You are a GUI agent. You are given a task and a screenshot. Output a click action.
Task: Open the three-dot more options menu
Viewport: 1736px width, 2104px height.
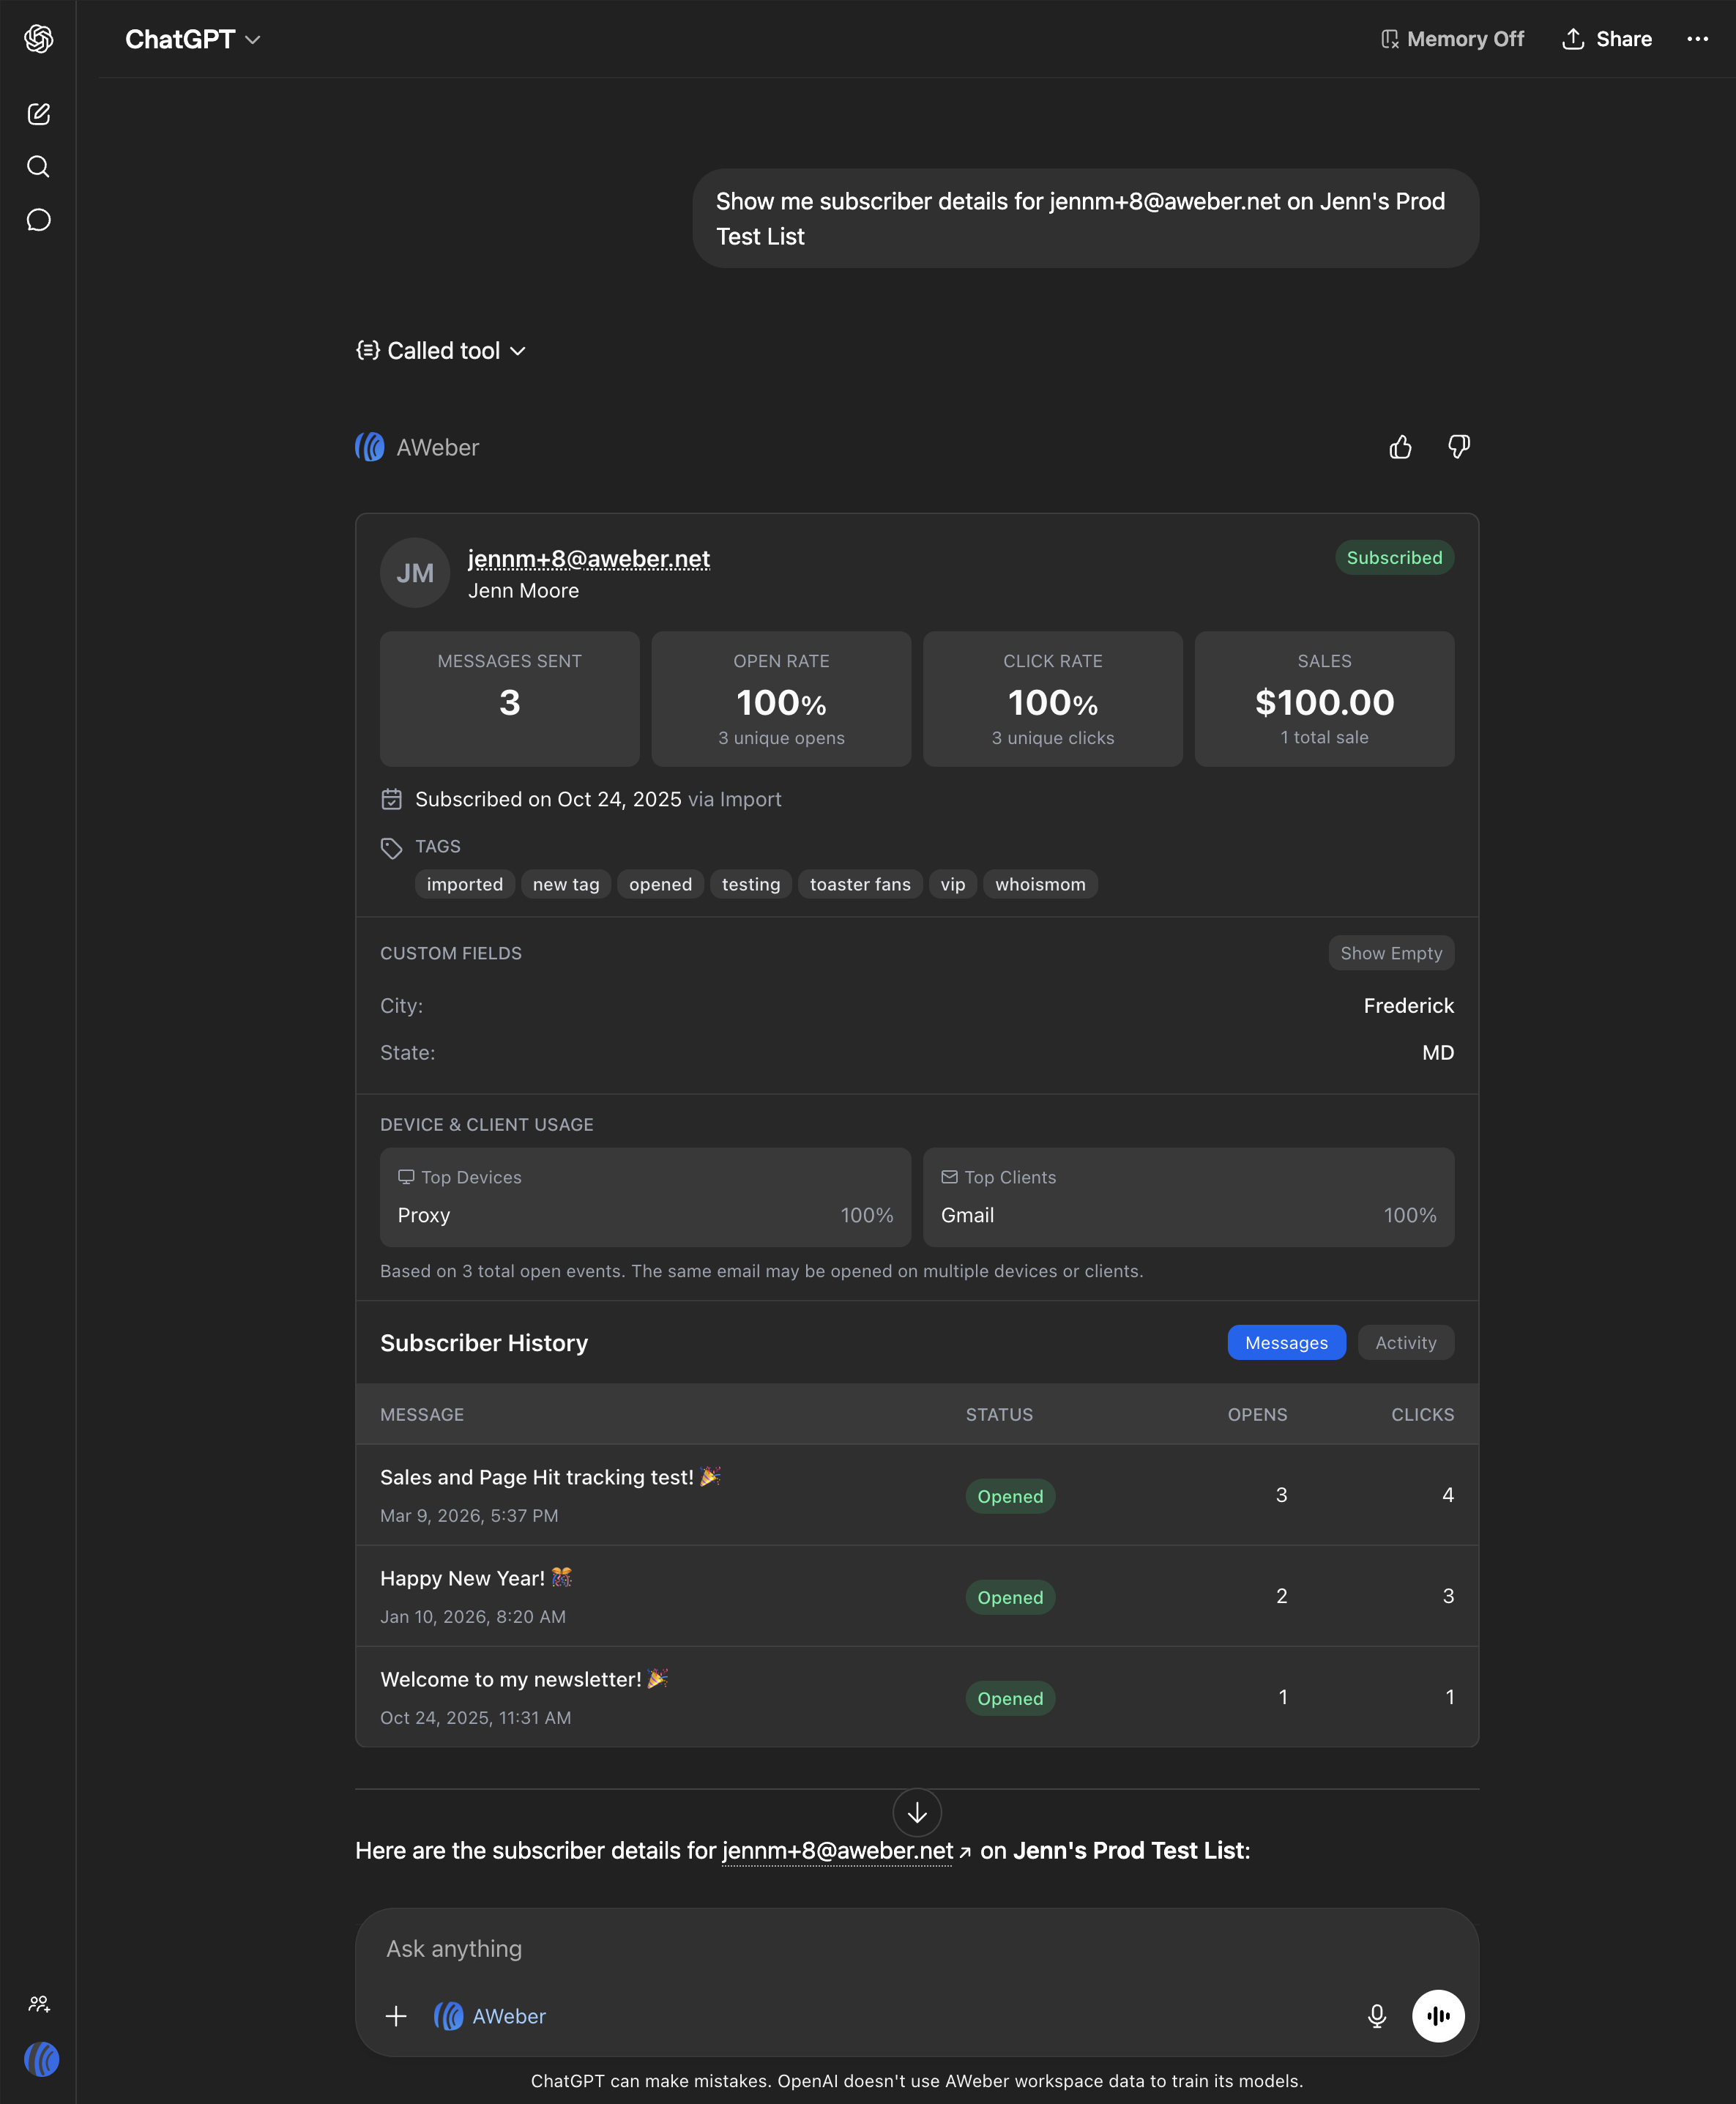click(x=1697, y=39)
